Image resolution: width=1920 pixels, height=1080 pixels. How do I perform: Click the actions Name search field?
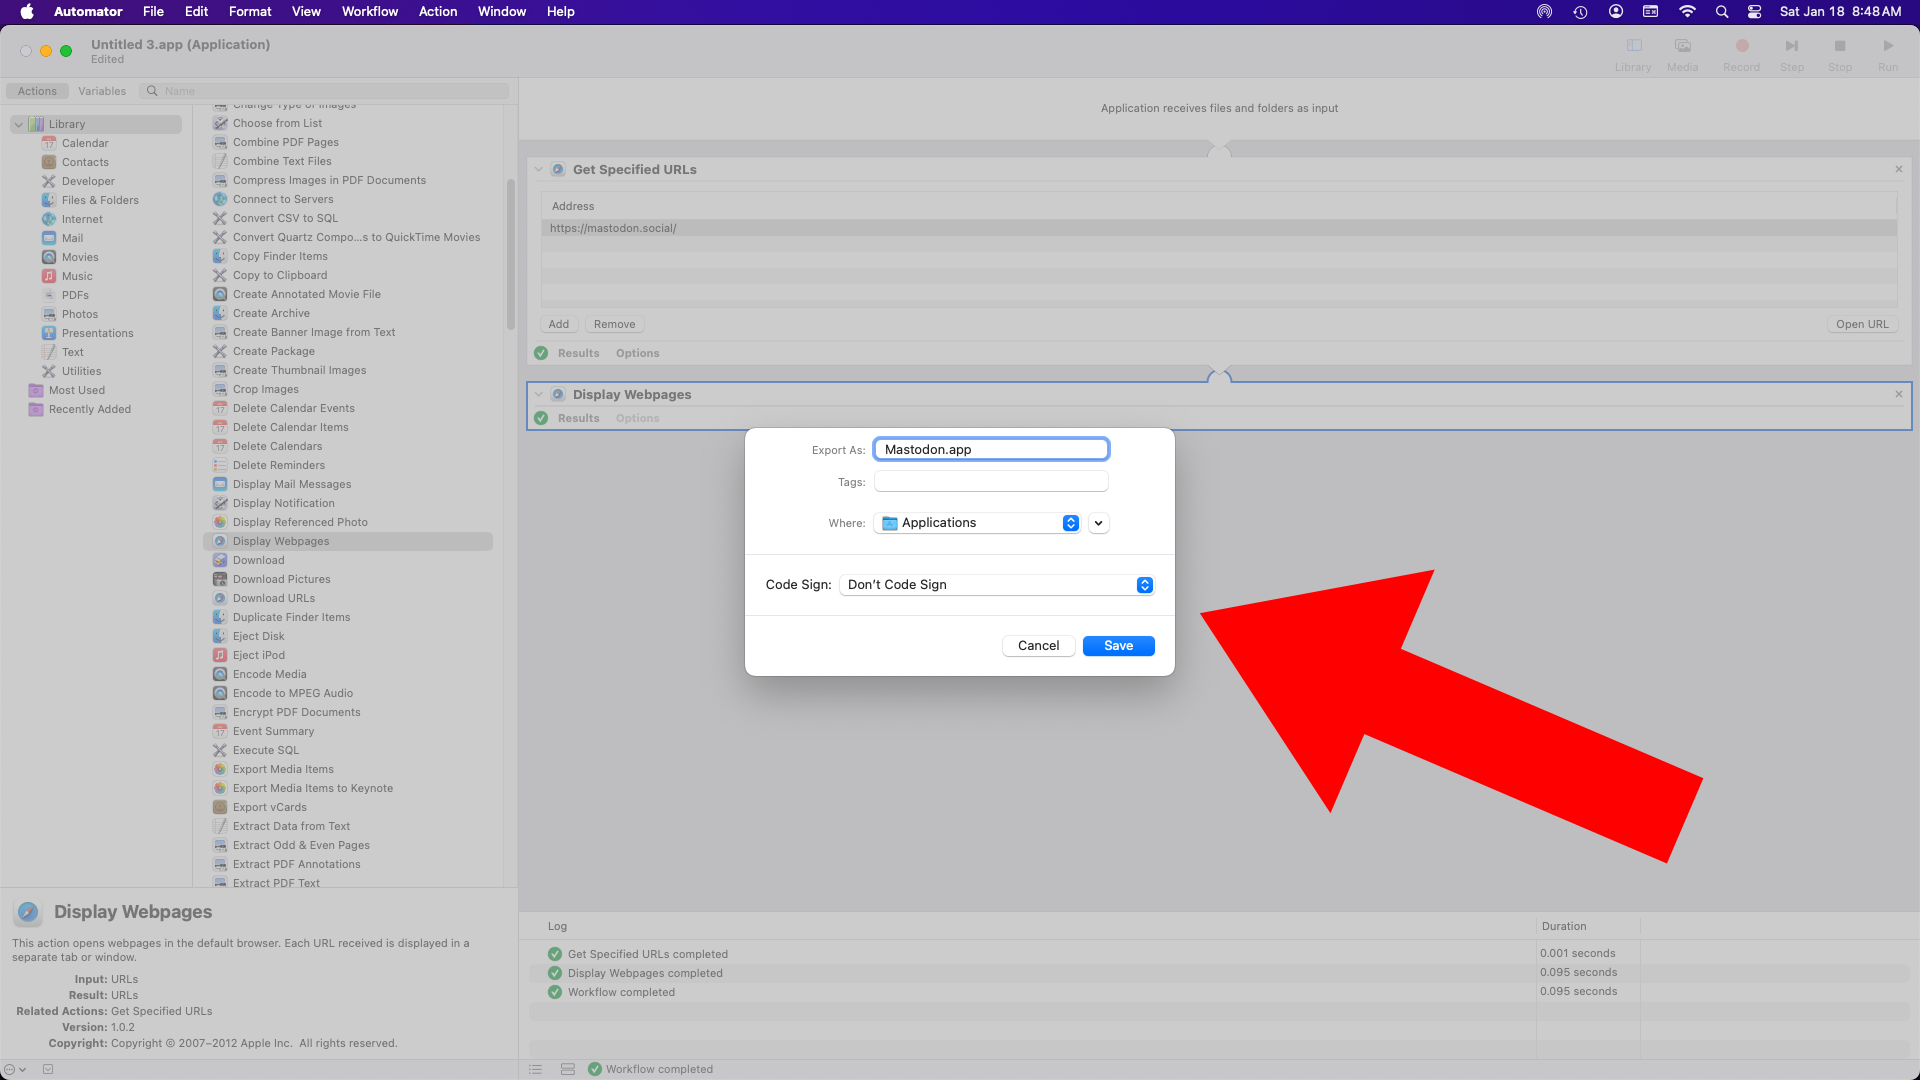[x=325, y=91]
